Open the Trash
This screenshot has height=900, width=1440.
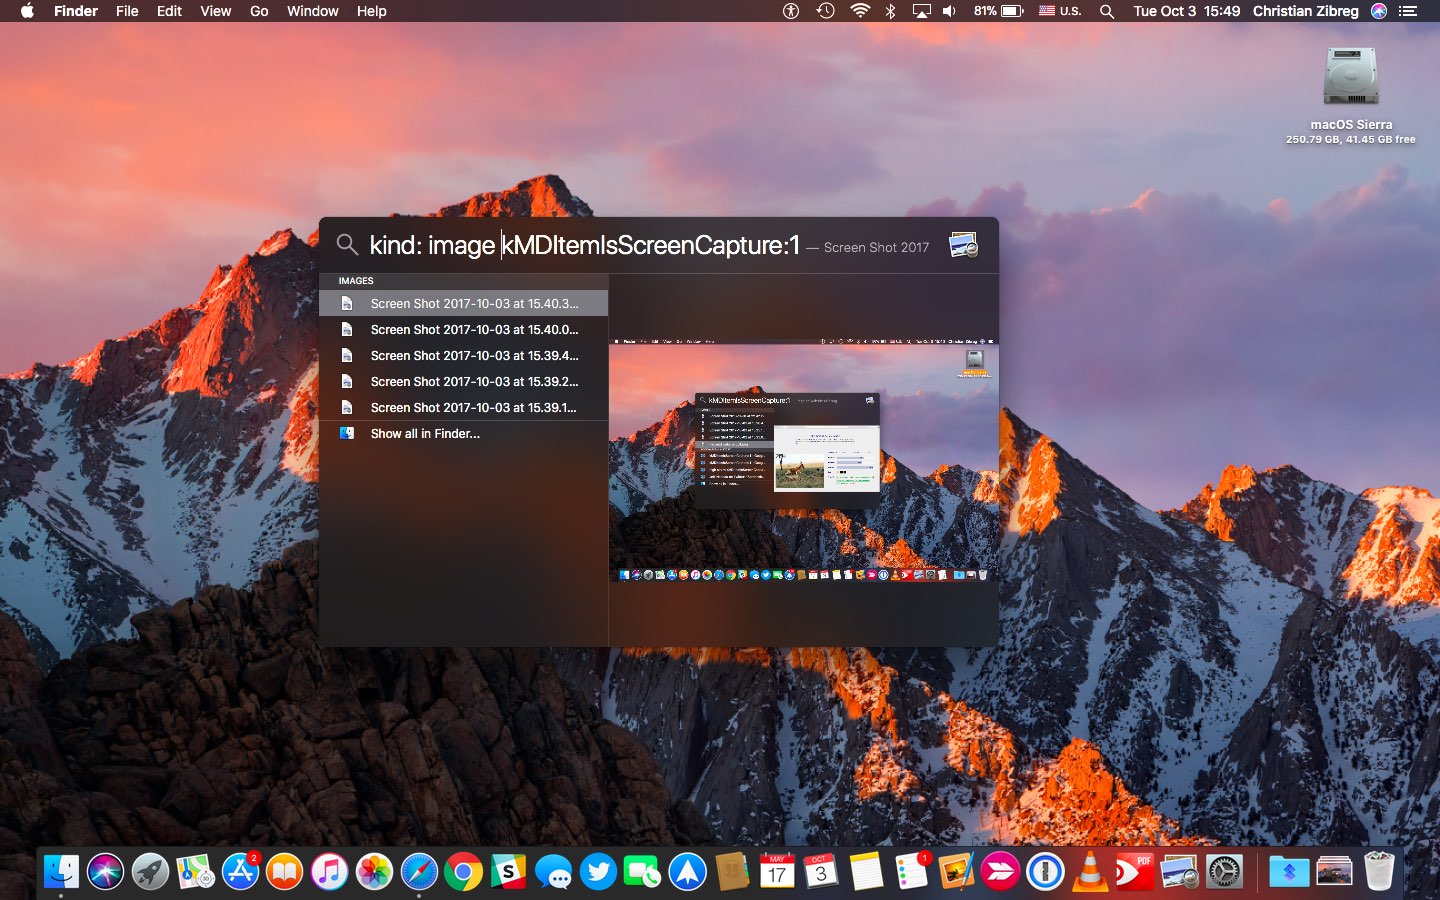coord(1379,871)
